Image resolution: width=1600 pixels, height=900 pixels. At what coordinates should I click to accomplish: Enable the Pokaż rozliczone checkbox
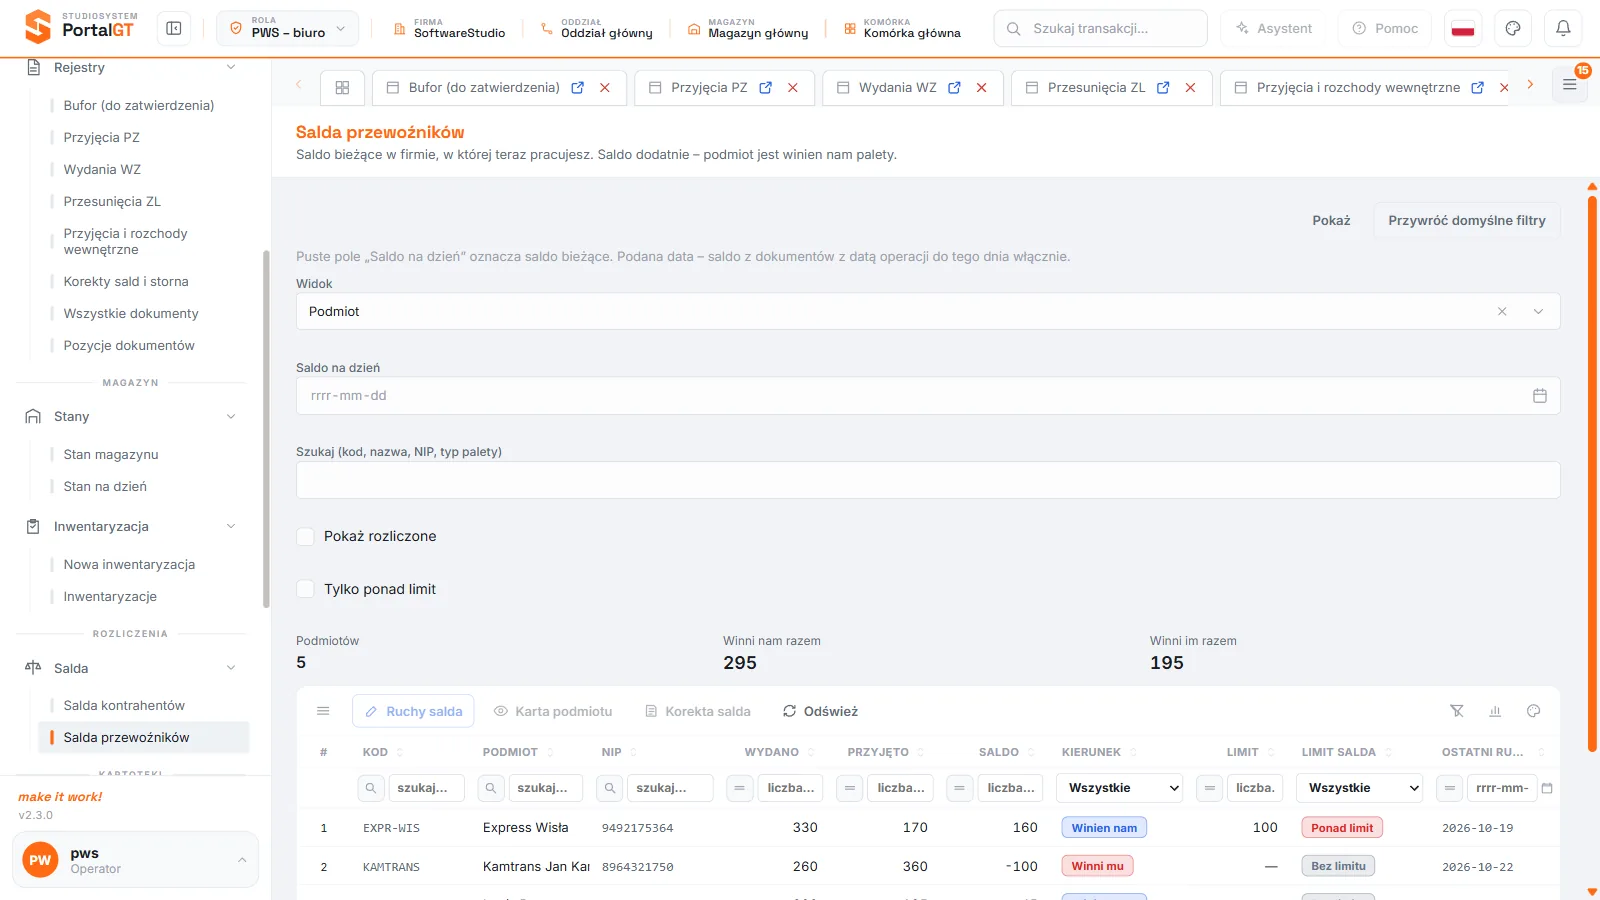(x=306, y=537)
